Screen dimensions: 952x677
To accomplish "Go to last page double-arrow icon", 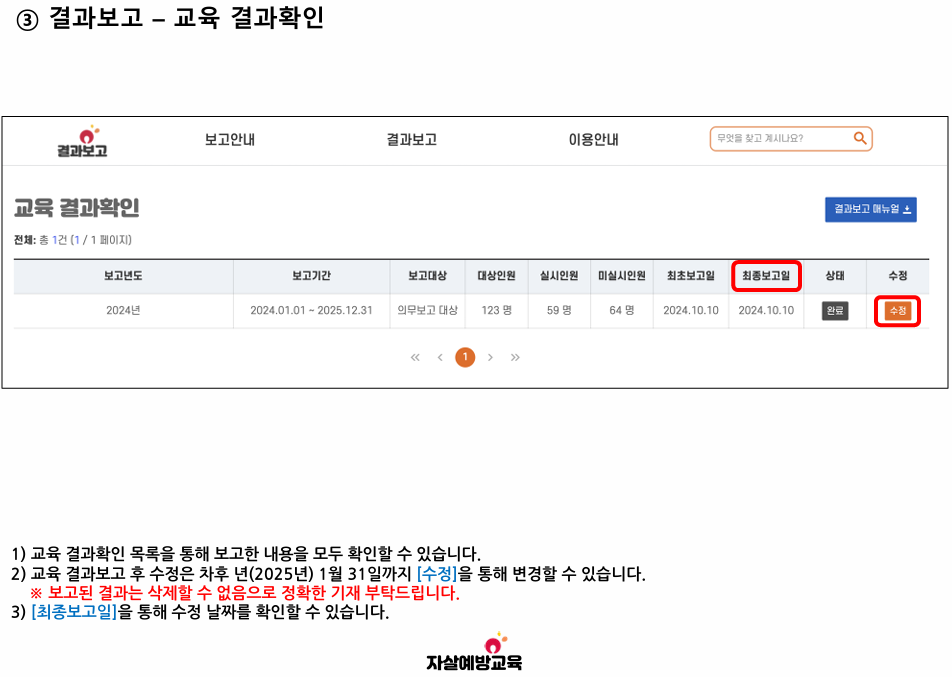I will [515, 358].
